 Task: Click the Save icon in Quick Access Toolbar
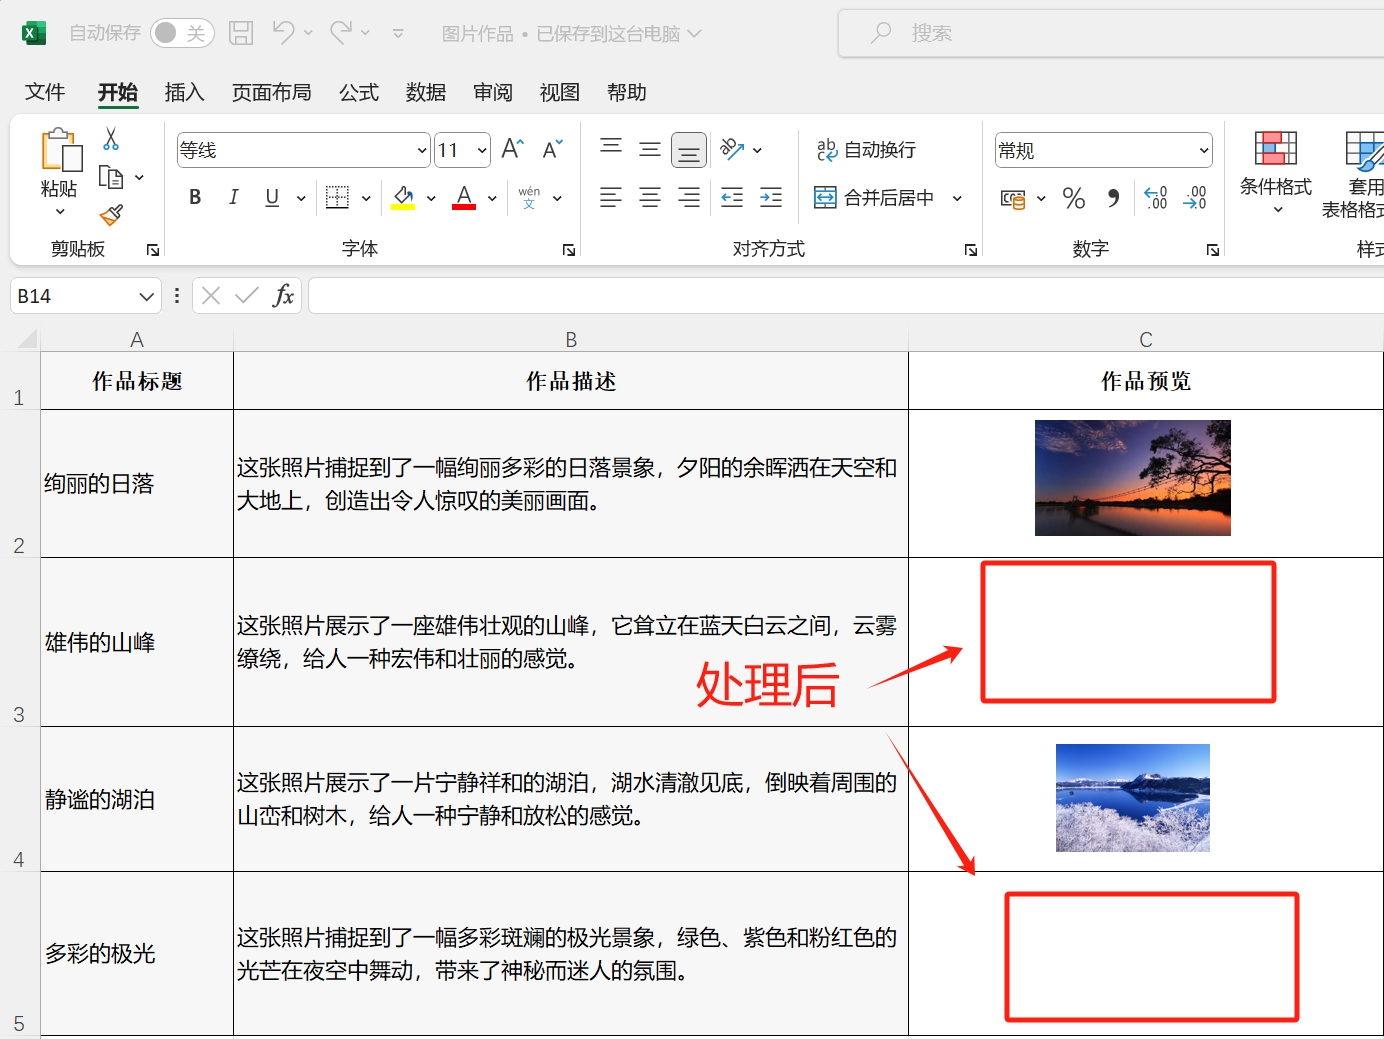pos(240,32)
